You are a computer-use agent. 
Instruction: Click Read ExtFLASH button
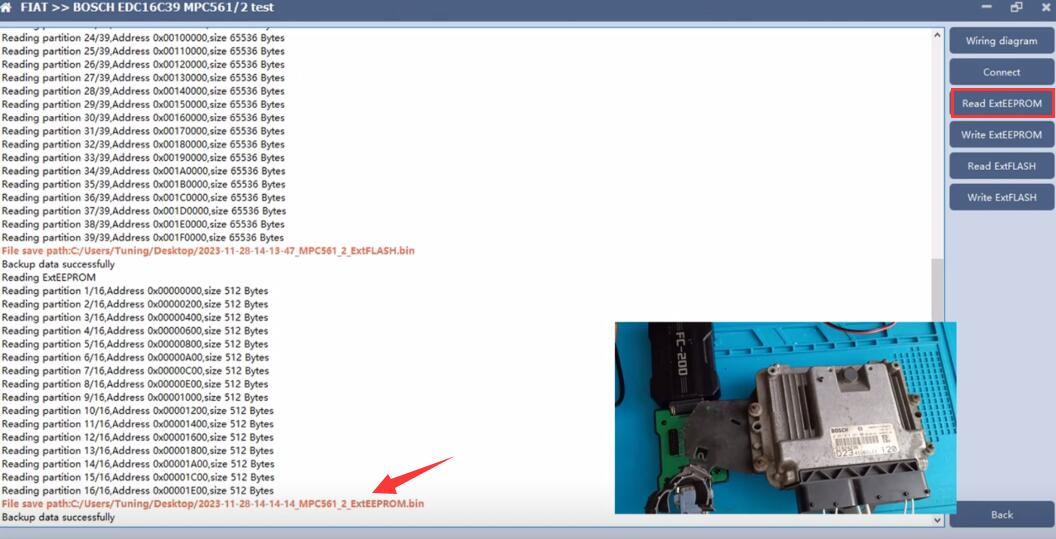point(1001,166)
